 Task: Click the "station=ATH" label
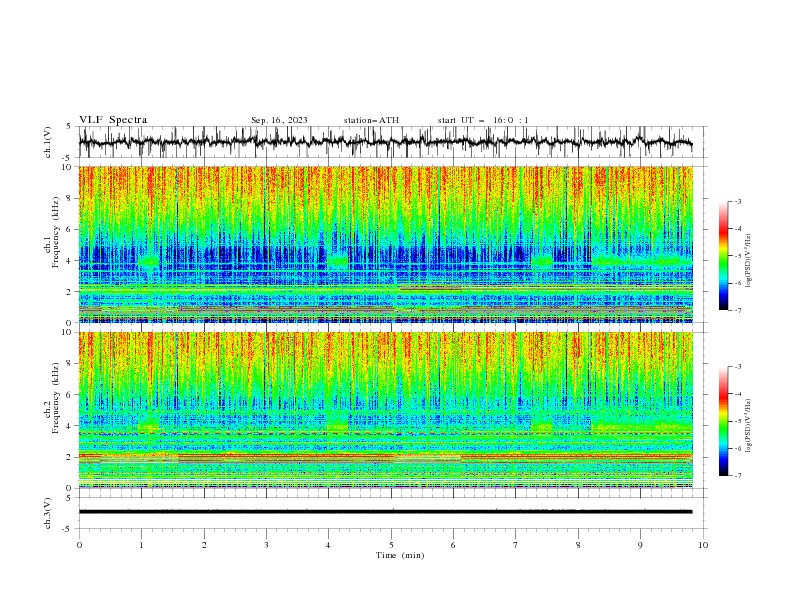point(371,120)
